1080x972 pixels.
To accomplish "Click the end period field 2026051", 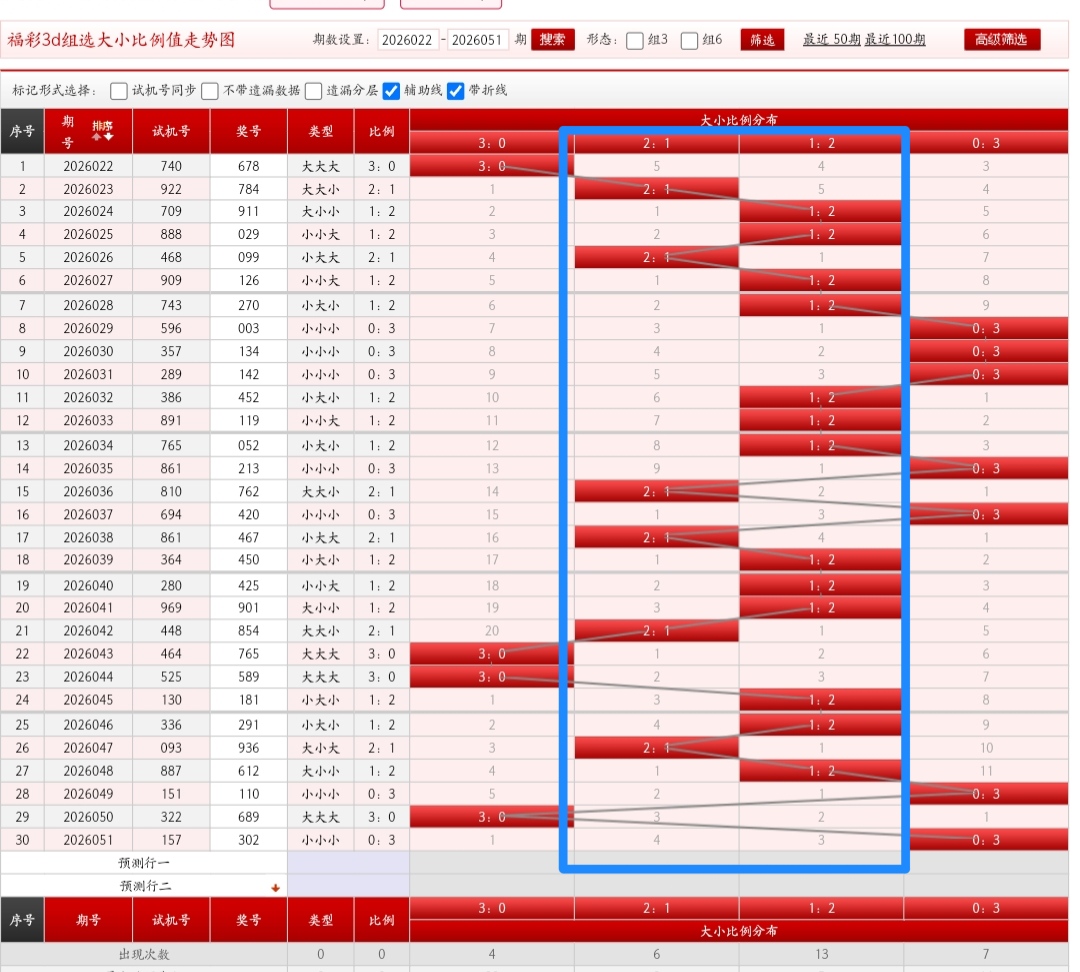I will point(477,41).
